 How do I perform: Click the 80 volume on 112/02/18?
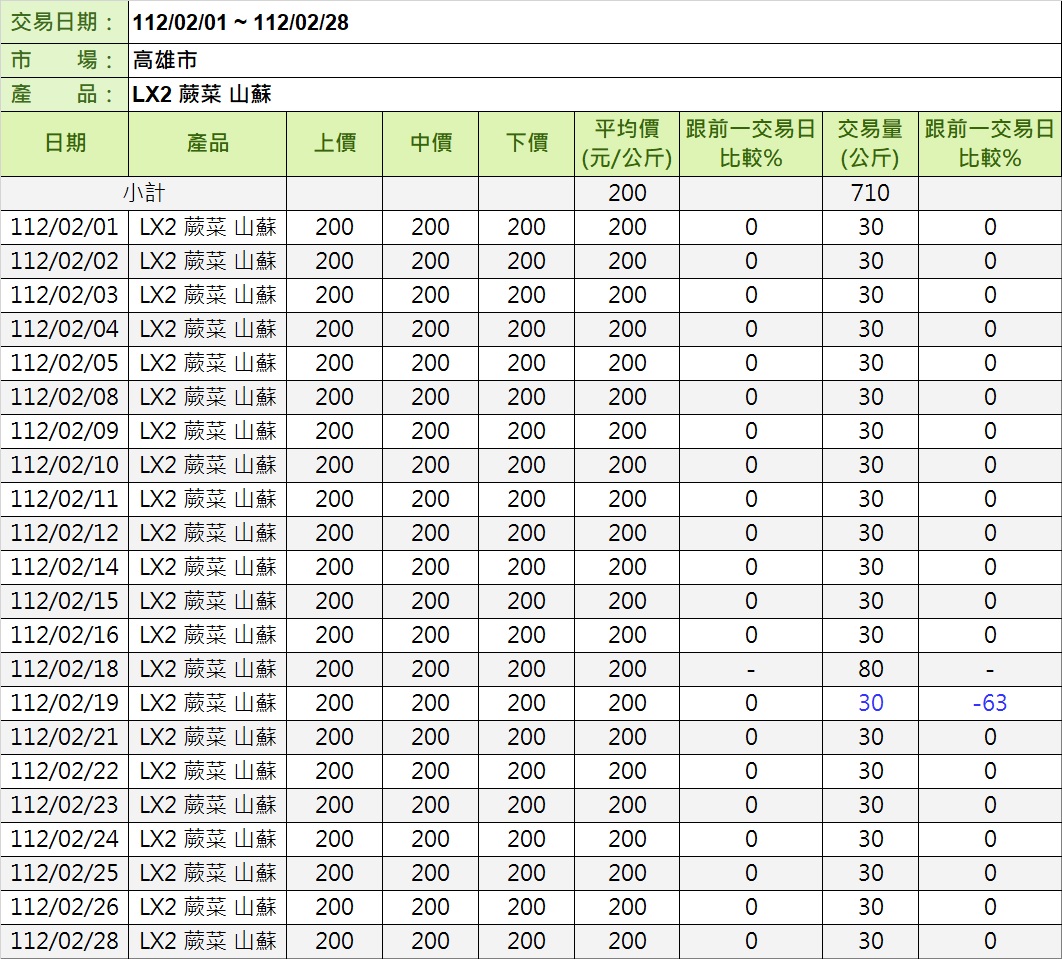point(870,669)
